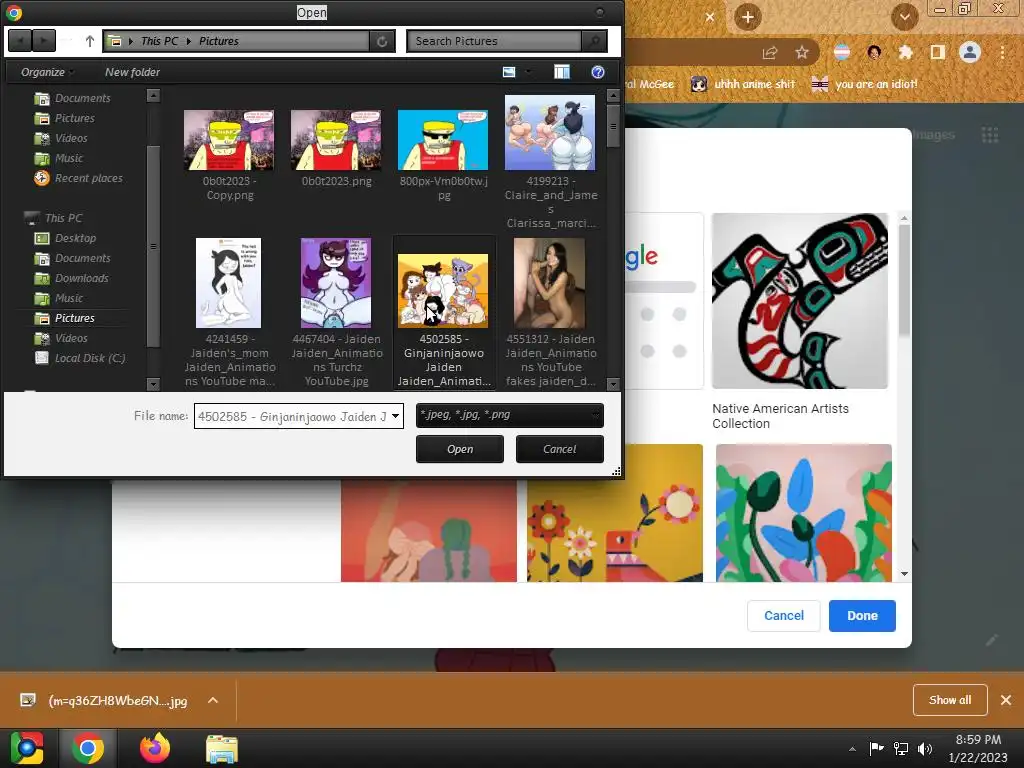Click the network icon in system tray
Screen dimensions: 1024x768
(x=901, y=749)
